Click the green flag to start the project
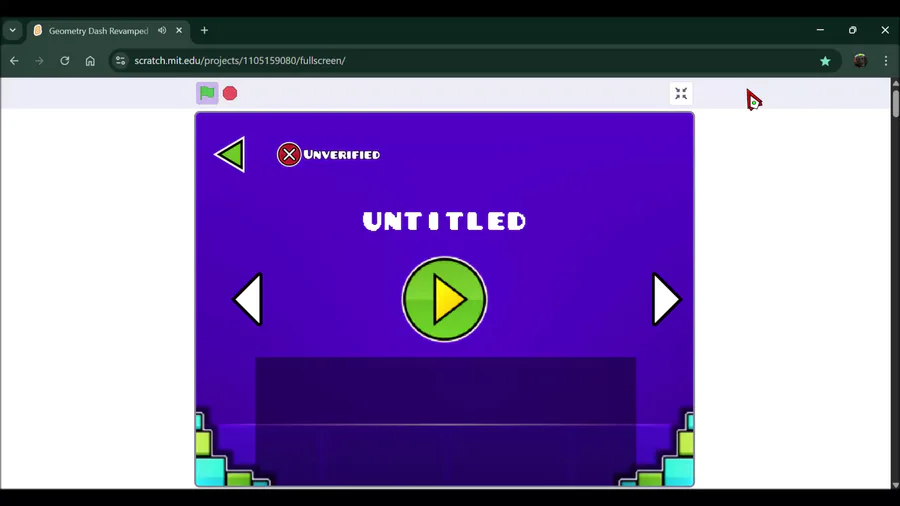Viewport: 900px width, 506px height. [x=207, y=93]
